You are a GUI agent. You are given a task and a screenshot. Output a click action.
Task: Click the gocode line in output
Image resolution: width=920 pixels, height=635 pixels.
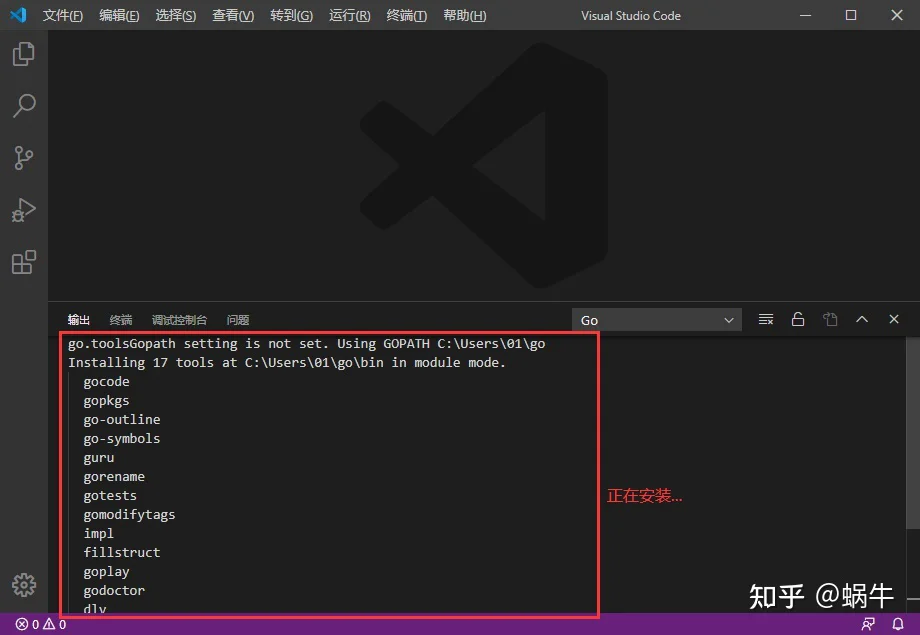pyautogui.click(x=106, y=381)
